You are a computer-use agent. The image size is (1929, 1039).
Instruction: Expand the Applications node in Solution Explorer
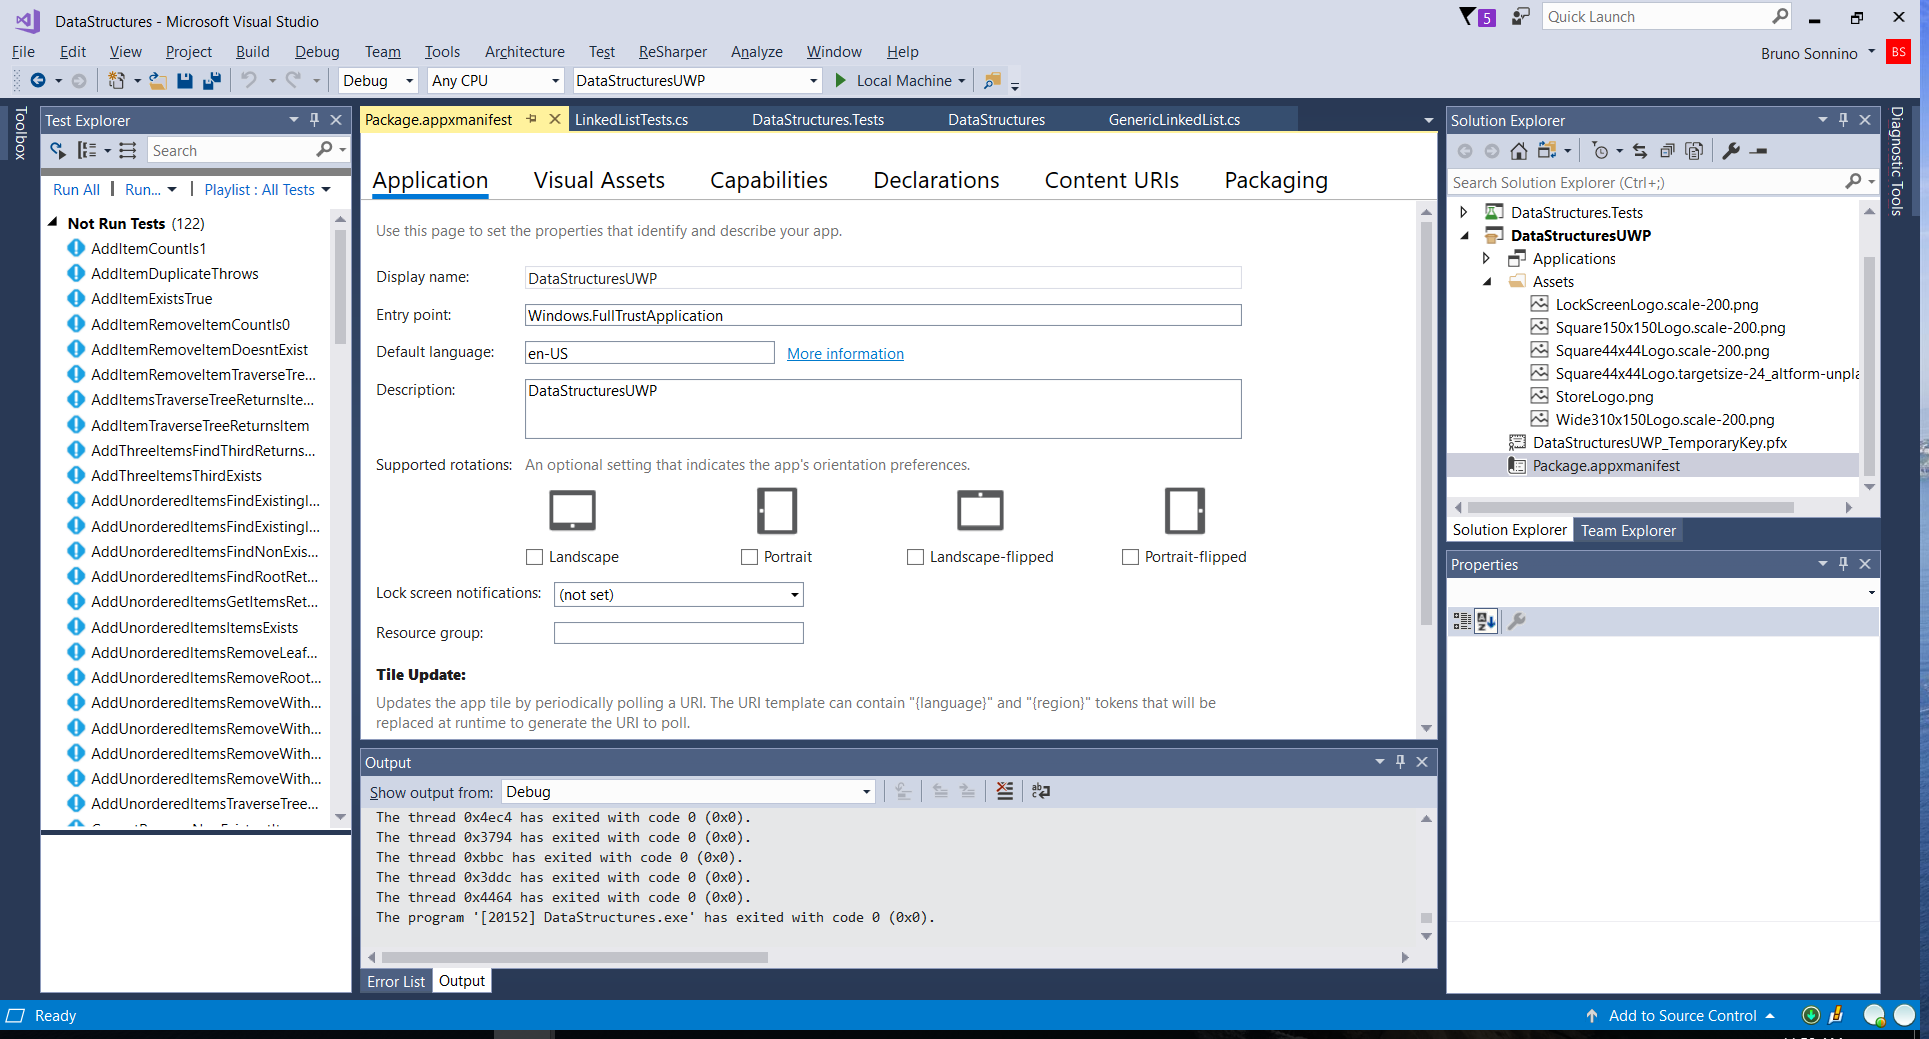click(x=1488, y=258)
